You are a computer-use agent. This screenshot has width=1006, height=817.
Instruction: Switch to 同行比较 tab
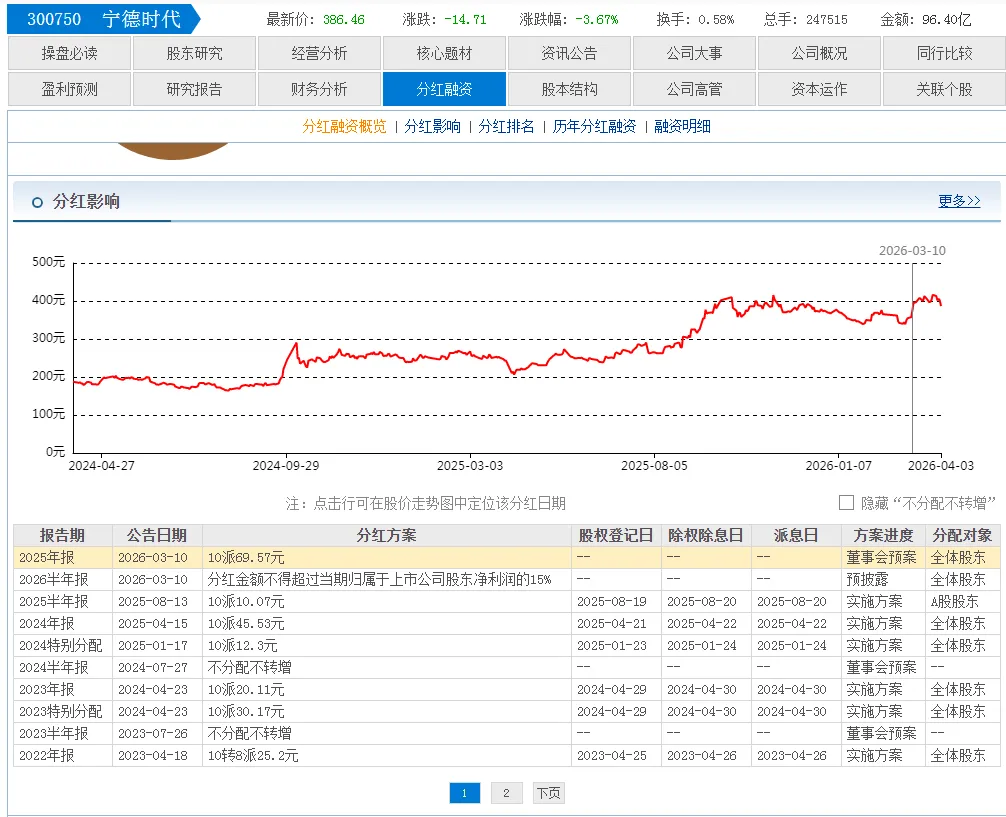point(945,53)
